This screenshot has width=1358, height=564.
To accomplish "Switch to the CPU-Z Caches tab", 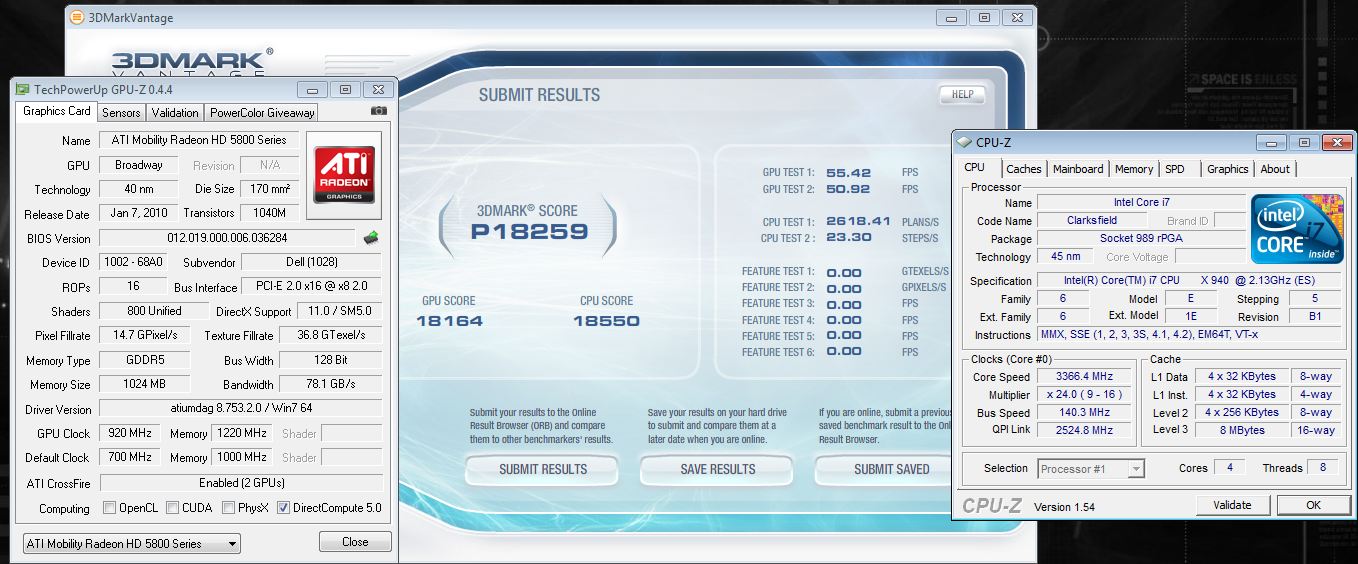I will click(x=1023, y=169).
